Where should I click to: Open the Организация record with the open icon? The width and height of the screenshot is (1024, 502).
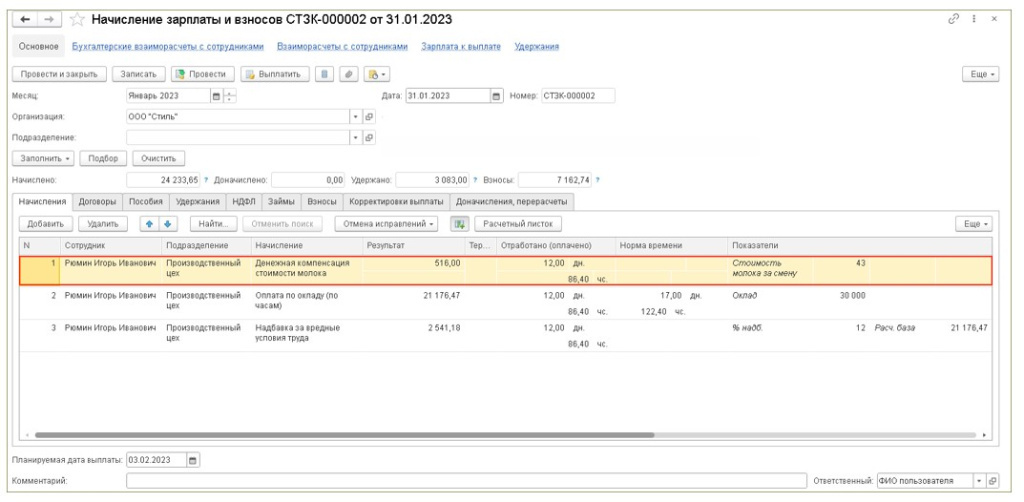pyautogui.click(x=369, y=117)
